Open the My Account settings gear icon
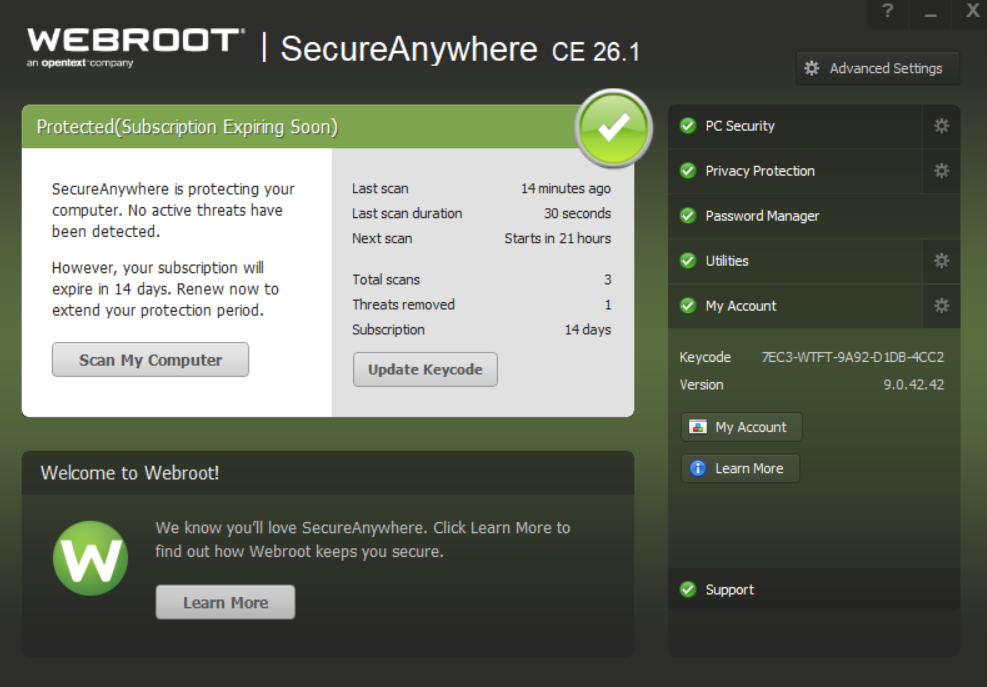The image size is (987, 687). 940,306
